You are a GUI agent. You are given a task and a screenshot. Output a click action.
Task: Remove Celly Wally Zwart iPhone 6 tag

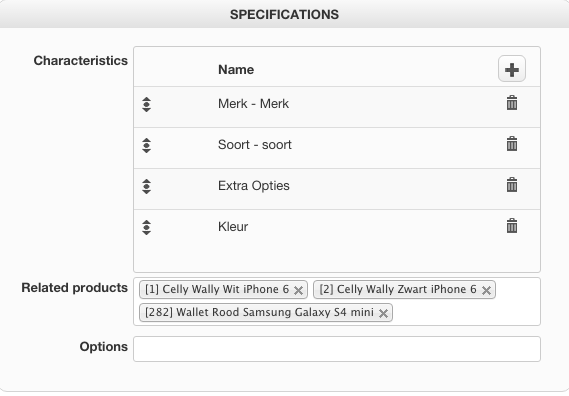tap(486, 290)
